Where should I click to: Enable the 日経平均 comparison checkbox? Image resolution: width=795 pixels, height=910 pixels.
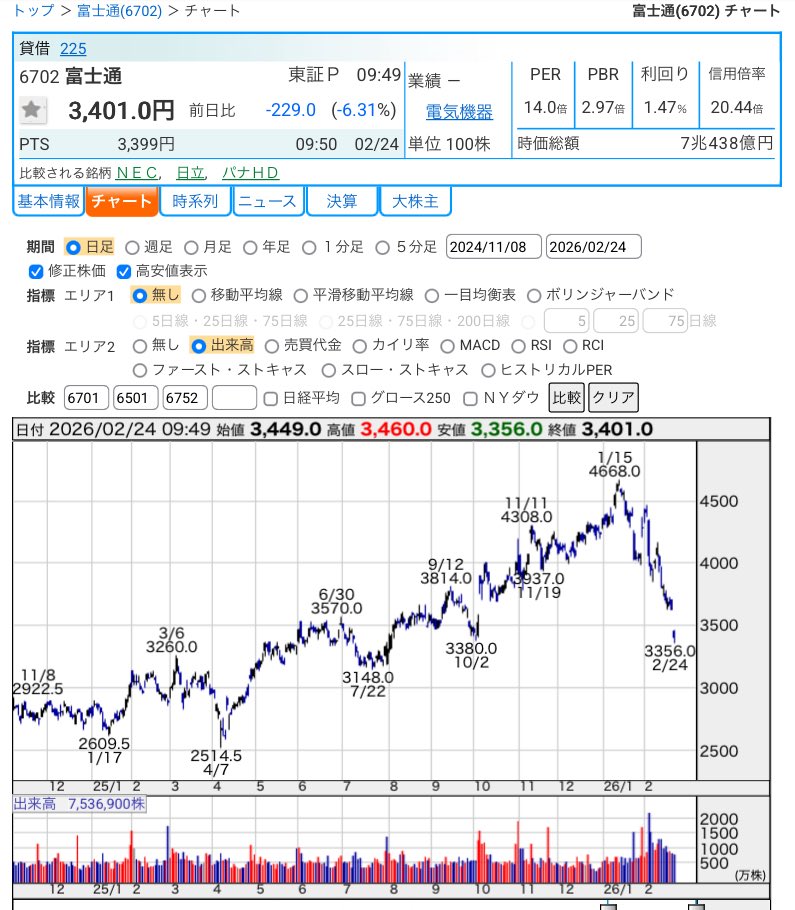(x=270, y=399)
